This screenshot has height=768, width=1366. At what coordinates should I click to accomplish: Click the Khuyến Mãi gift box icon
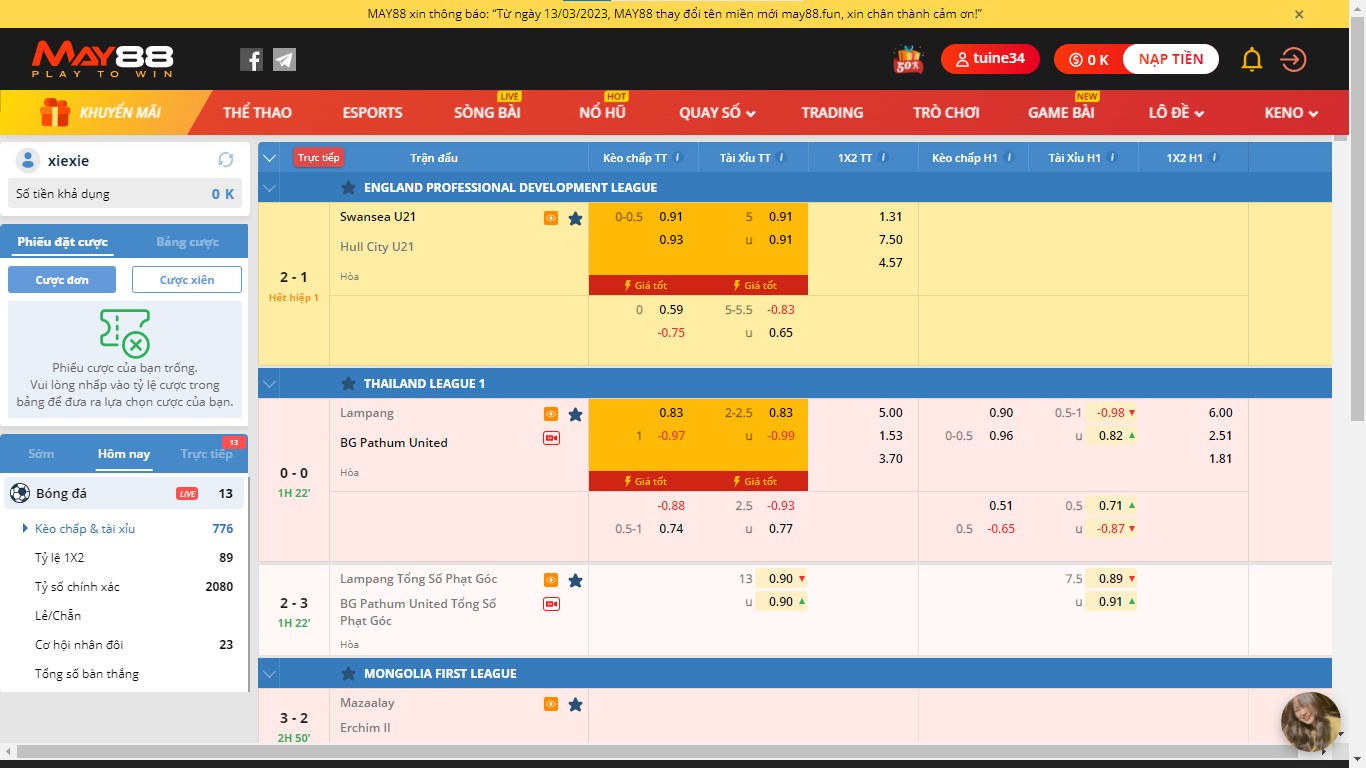pyautogui.click(x=54, y=112)
